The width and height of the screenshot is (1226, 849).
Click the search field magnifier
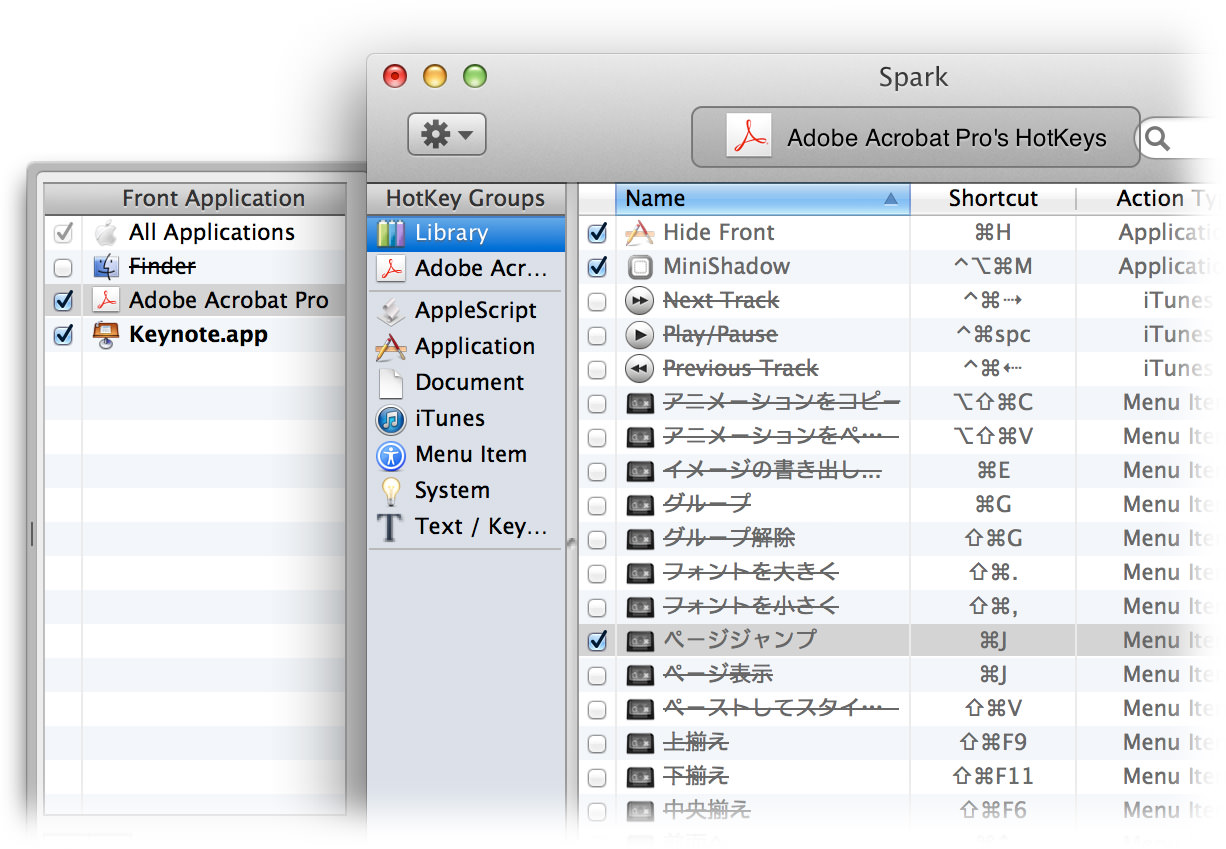pos(1158,138)
